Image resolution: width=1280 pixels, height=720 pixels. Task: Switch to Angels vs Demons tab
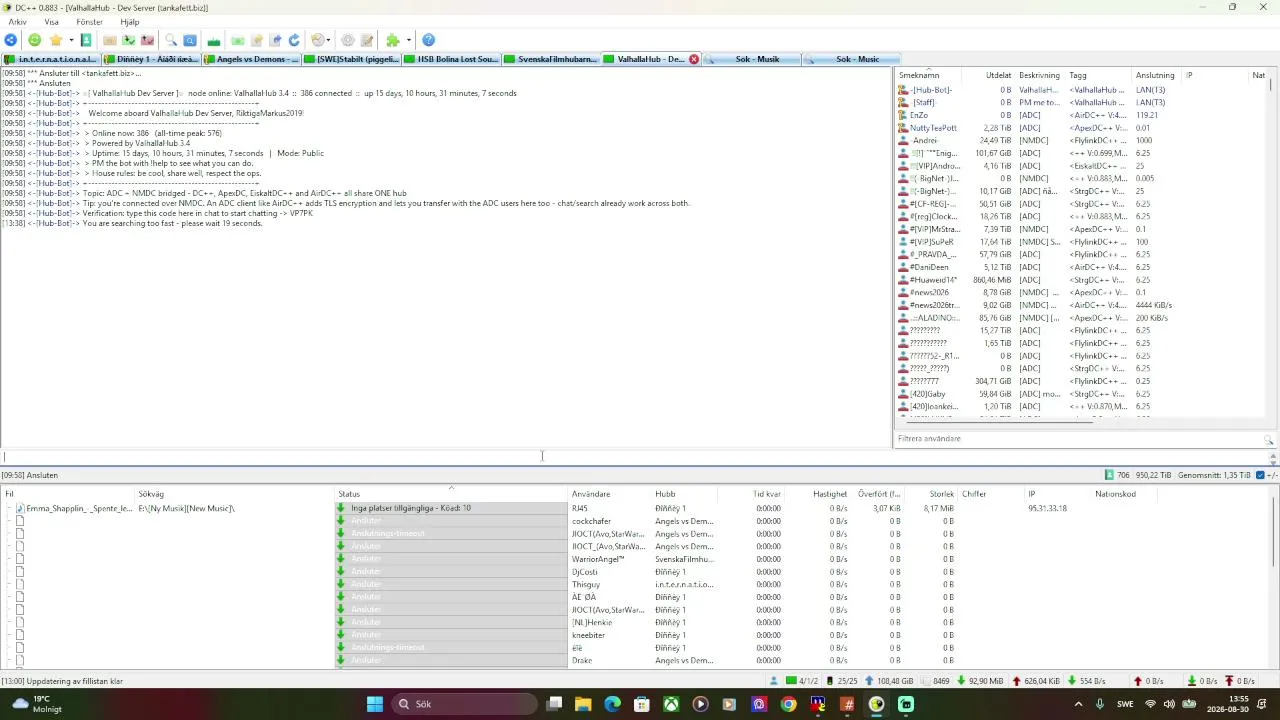coord(251,59)
